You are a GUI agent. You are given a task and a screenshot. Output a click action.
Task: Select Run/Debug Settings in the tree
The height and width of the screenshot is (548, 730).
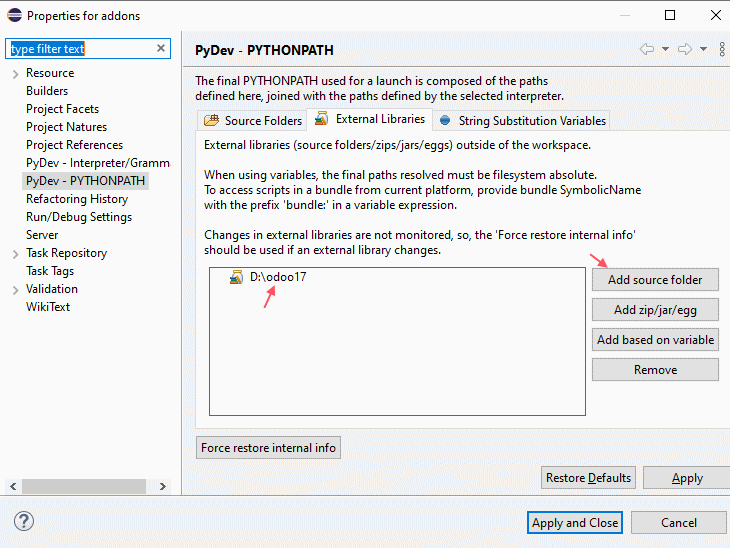pos(79,217)
